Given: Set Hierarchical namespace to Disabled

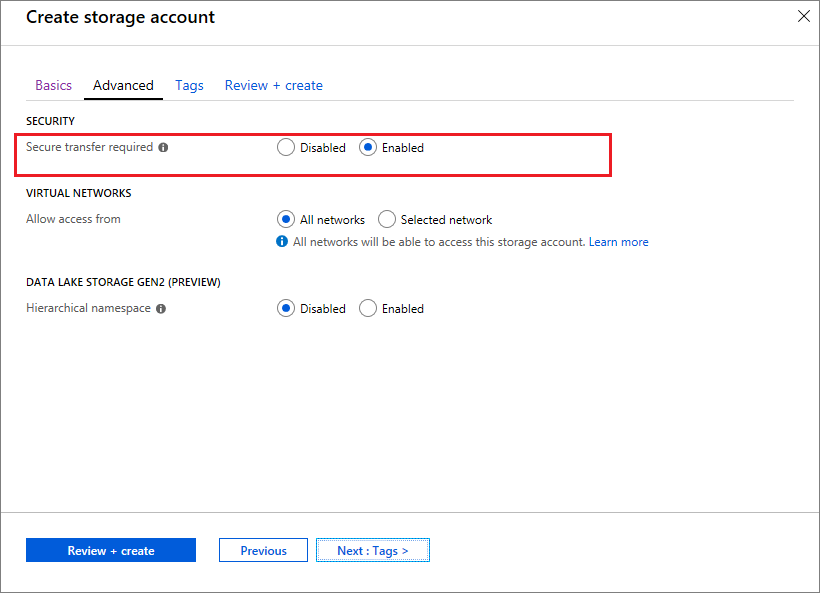Looking at the screenshot, I should click(286, 309).
